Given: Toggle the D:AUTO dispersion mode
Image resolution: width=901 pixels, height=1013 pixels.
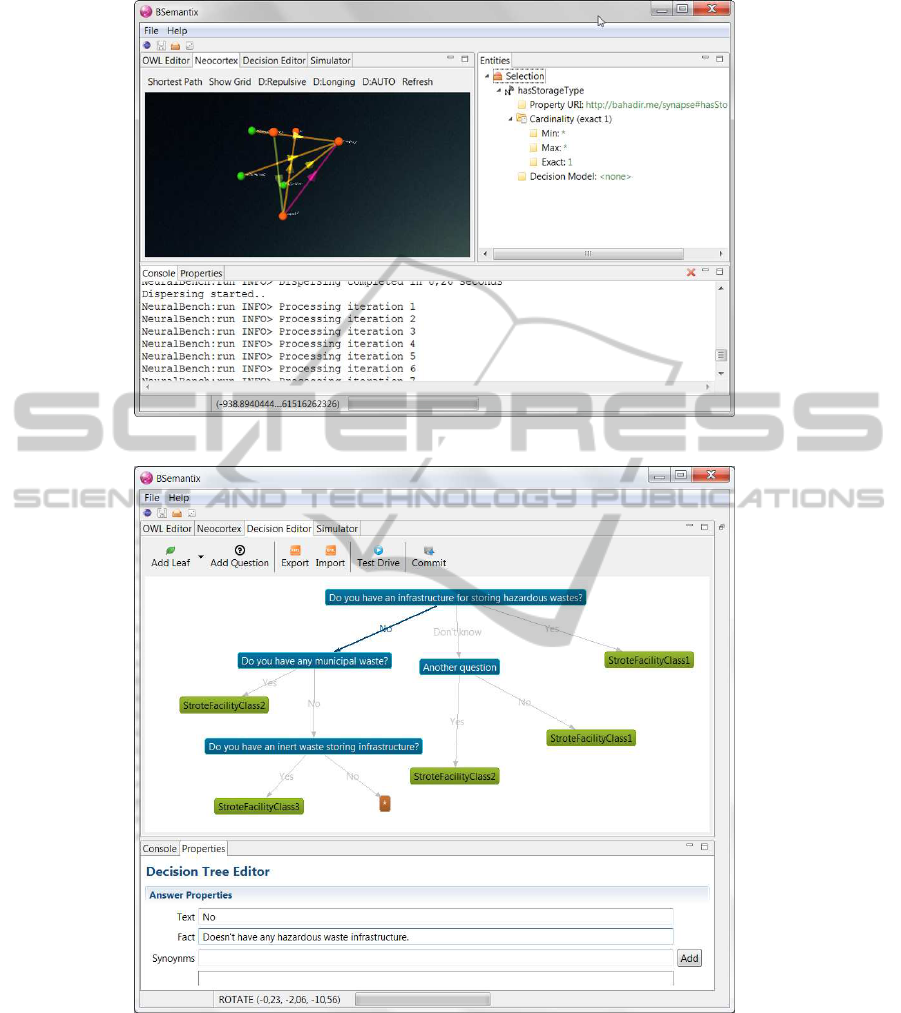Looking at the screenshot, I should 378,82.
